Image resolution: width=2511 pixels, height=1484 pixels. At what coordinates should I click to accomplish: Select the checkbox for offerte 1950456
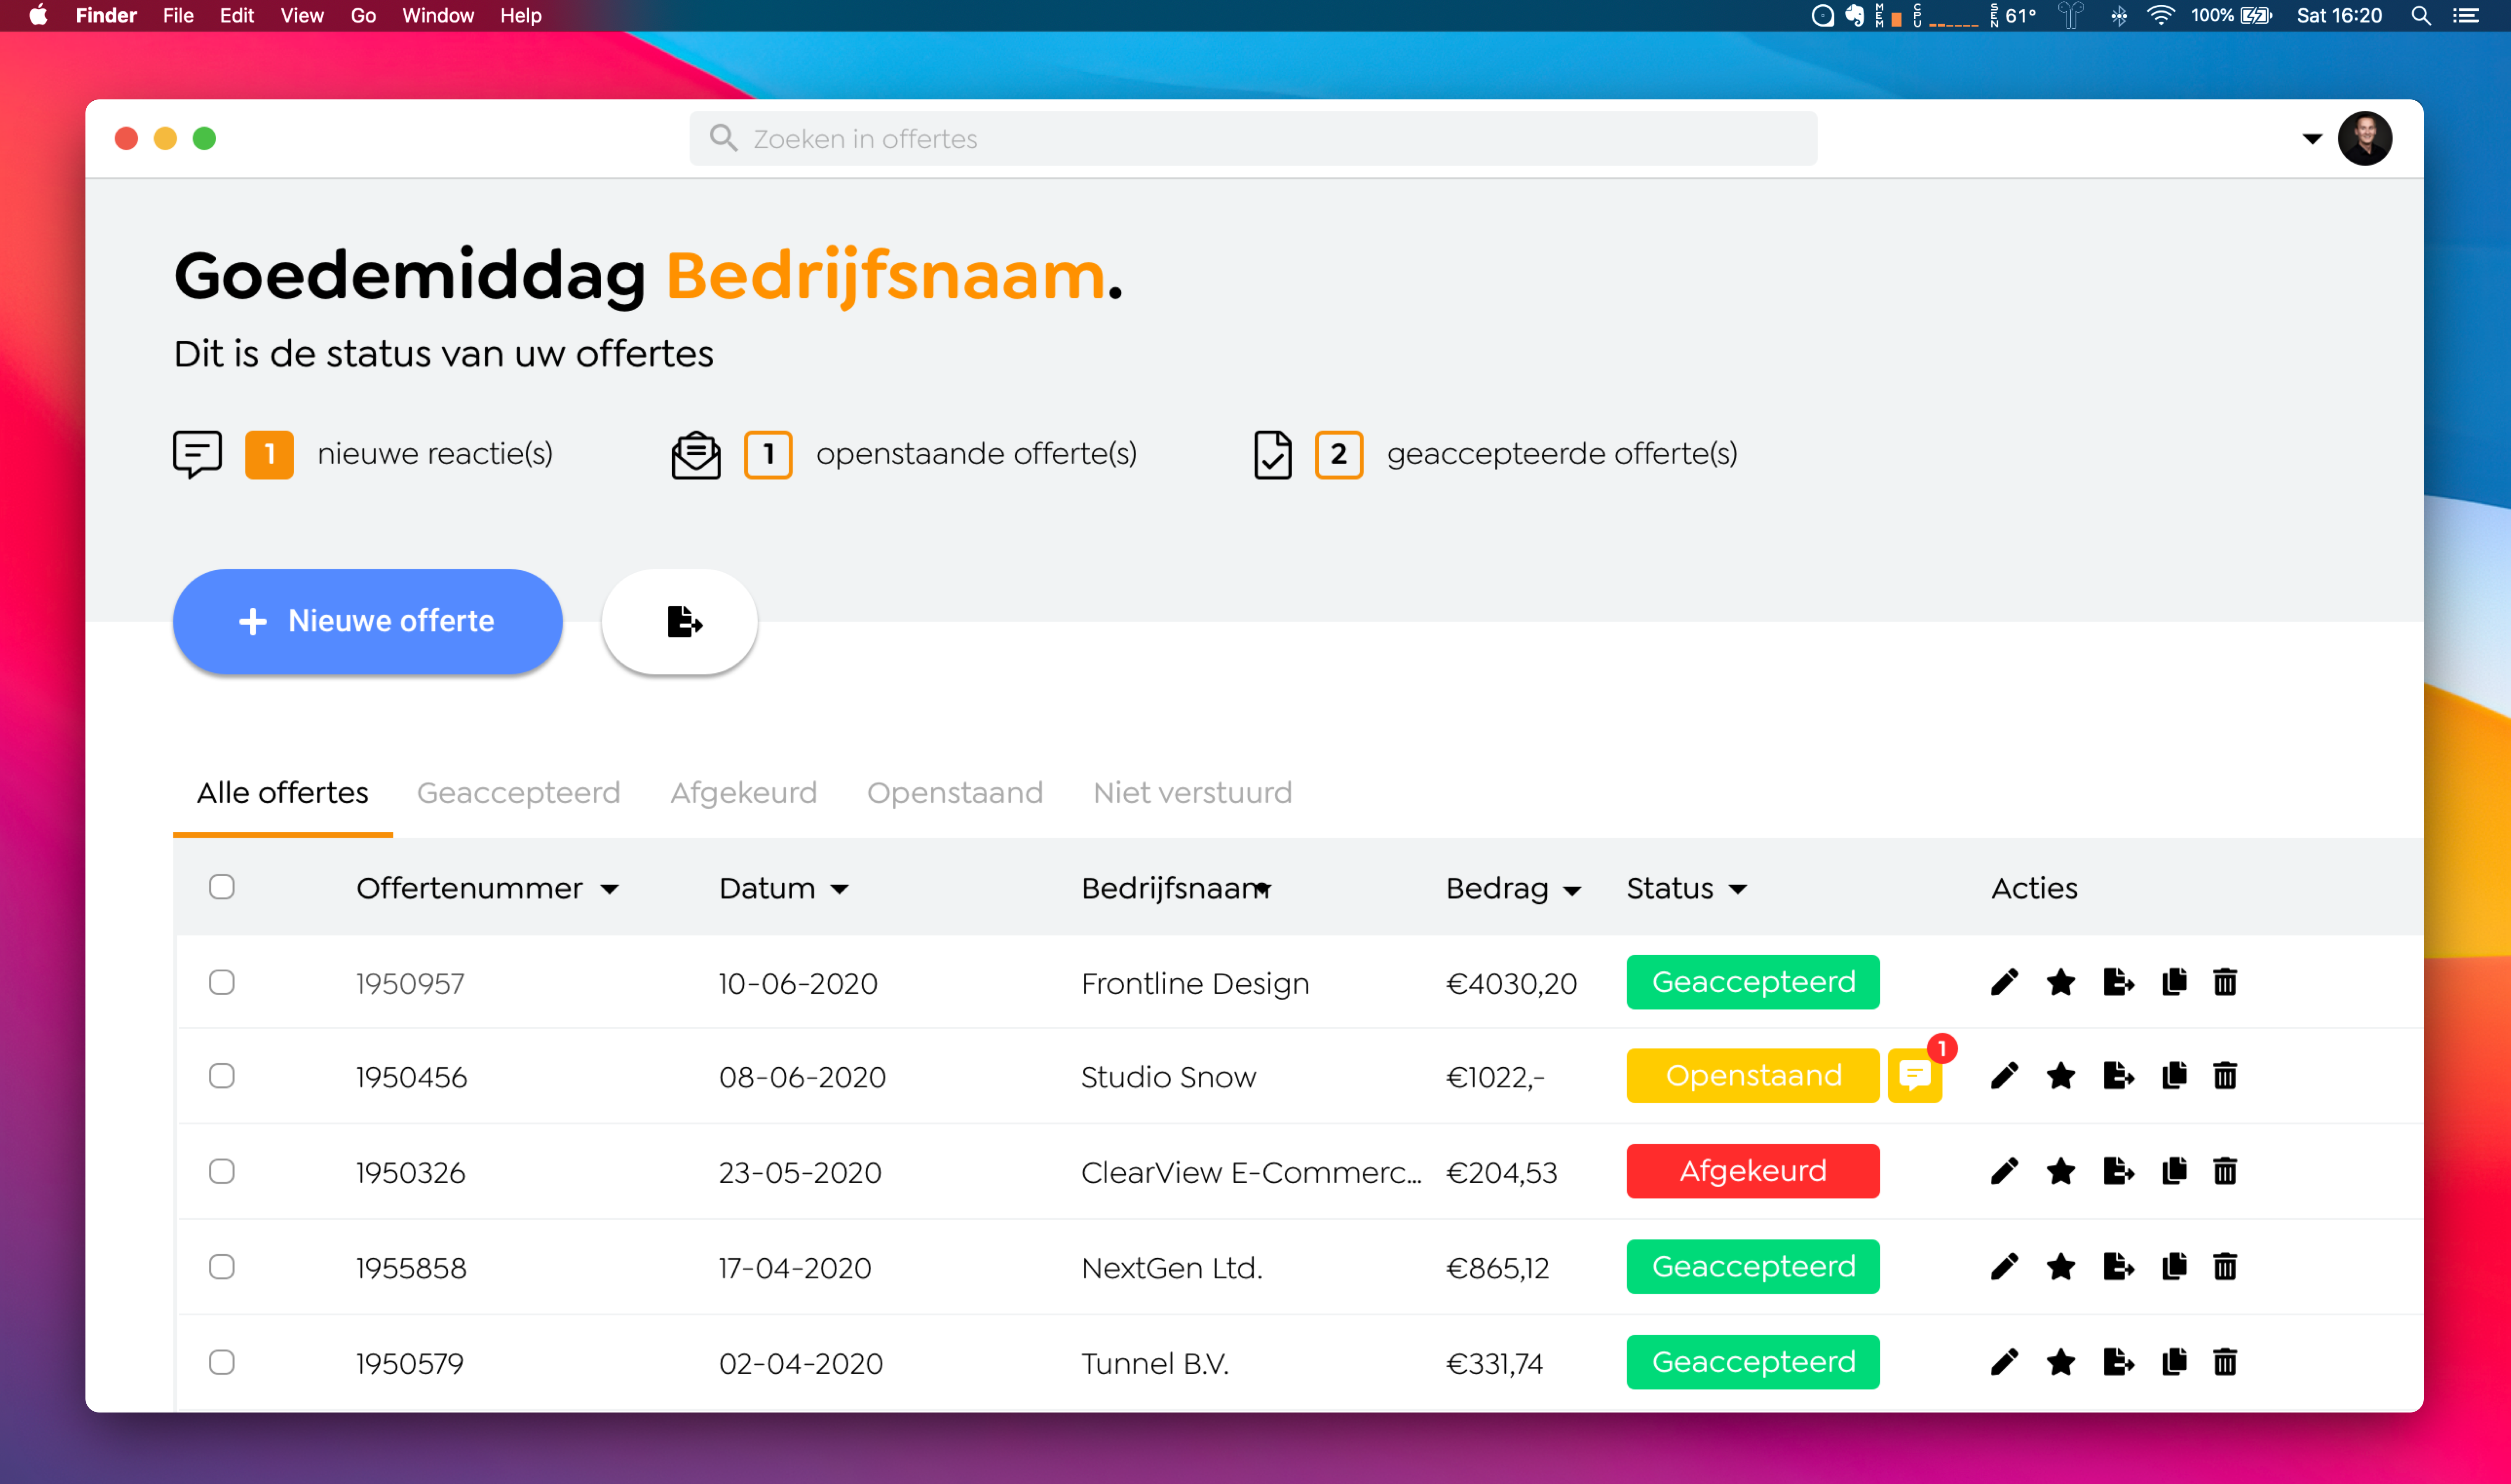pos(222,1076)
